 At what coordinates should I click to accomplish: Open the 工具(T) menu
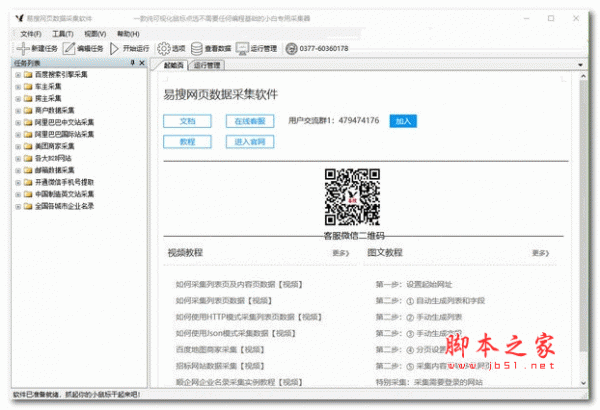click(63, 34)
